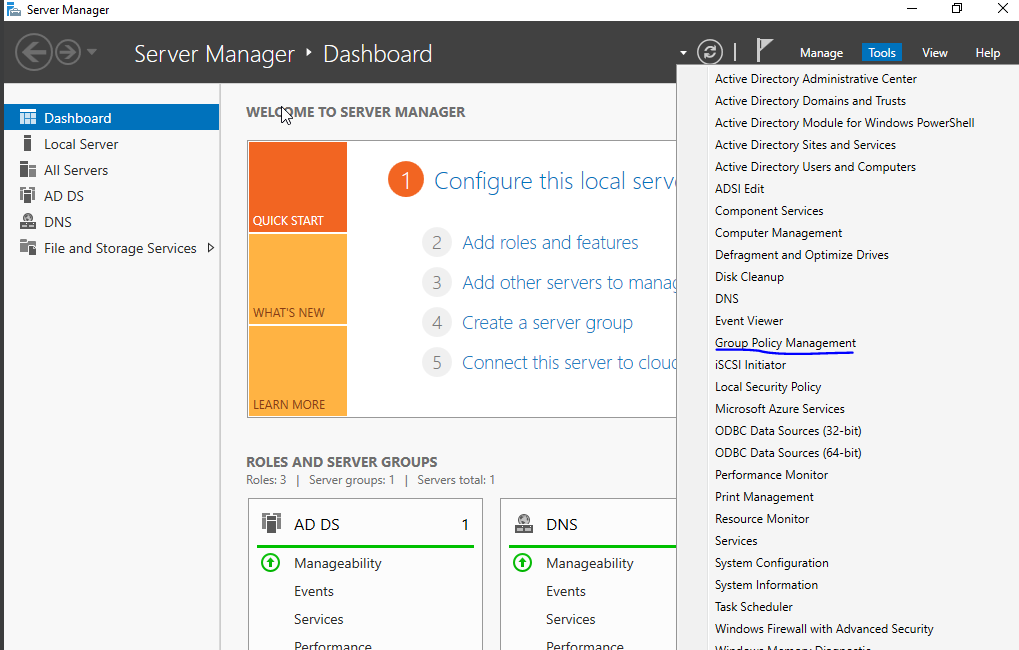Click Add other servers to manage link

(x=569, y=283)
